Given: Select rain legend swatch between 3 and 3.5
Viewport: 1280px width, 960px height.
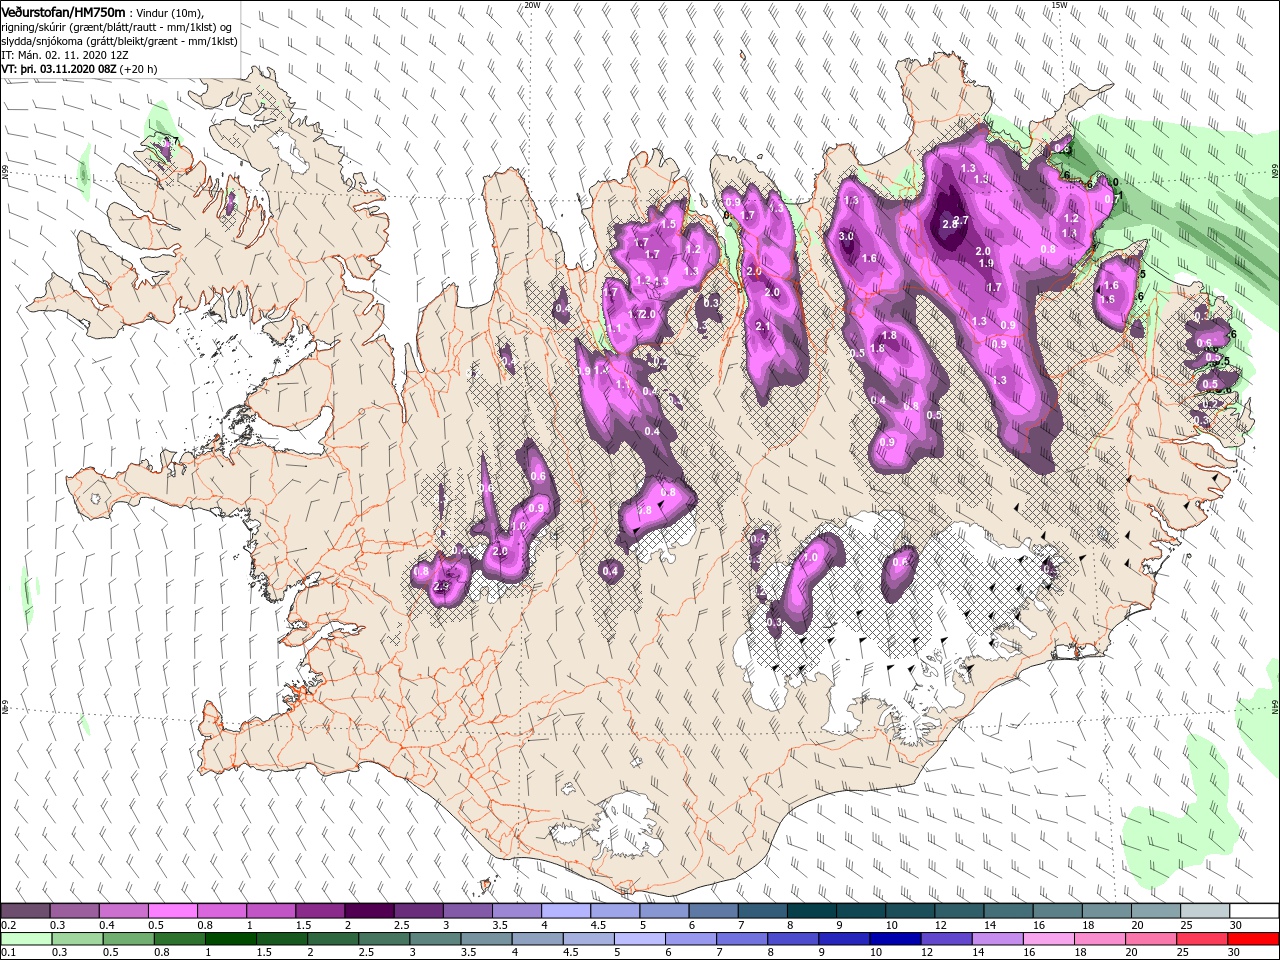Looking at the screenshot, I should point(435,939).
